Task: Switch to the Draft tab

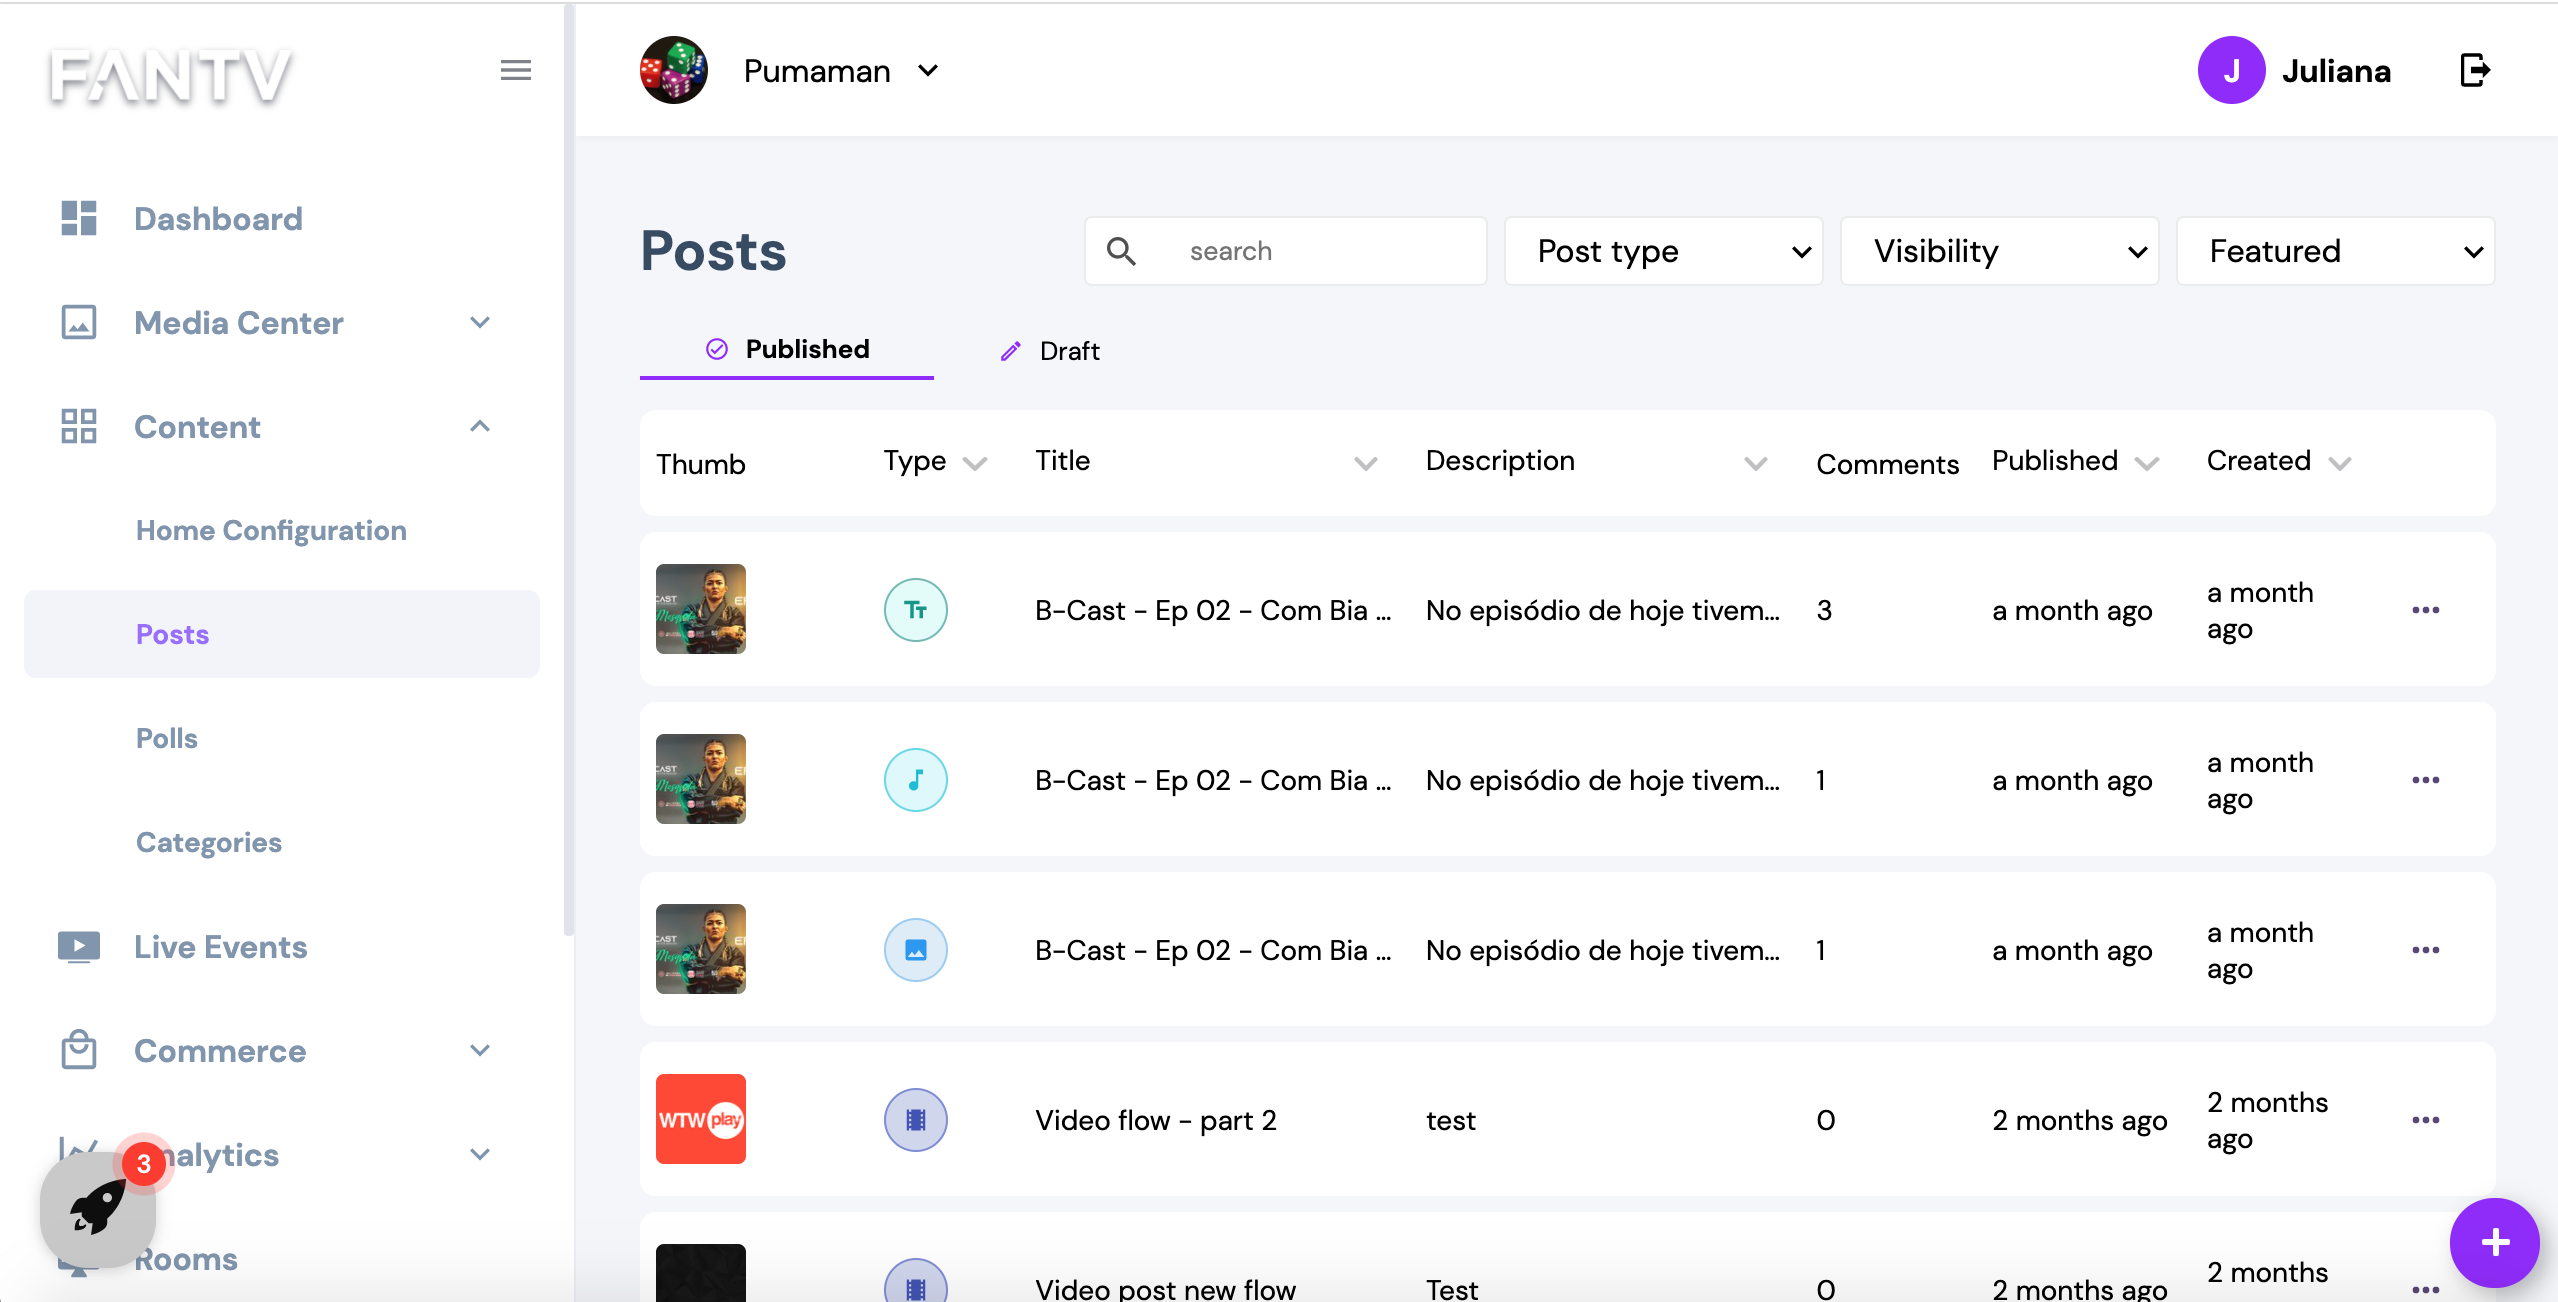Action: pyautogui.click(x=1051, y=351)
